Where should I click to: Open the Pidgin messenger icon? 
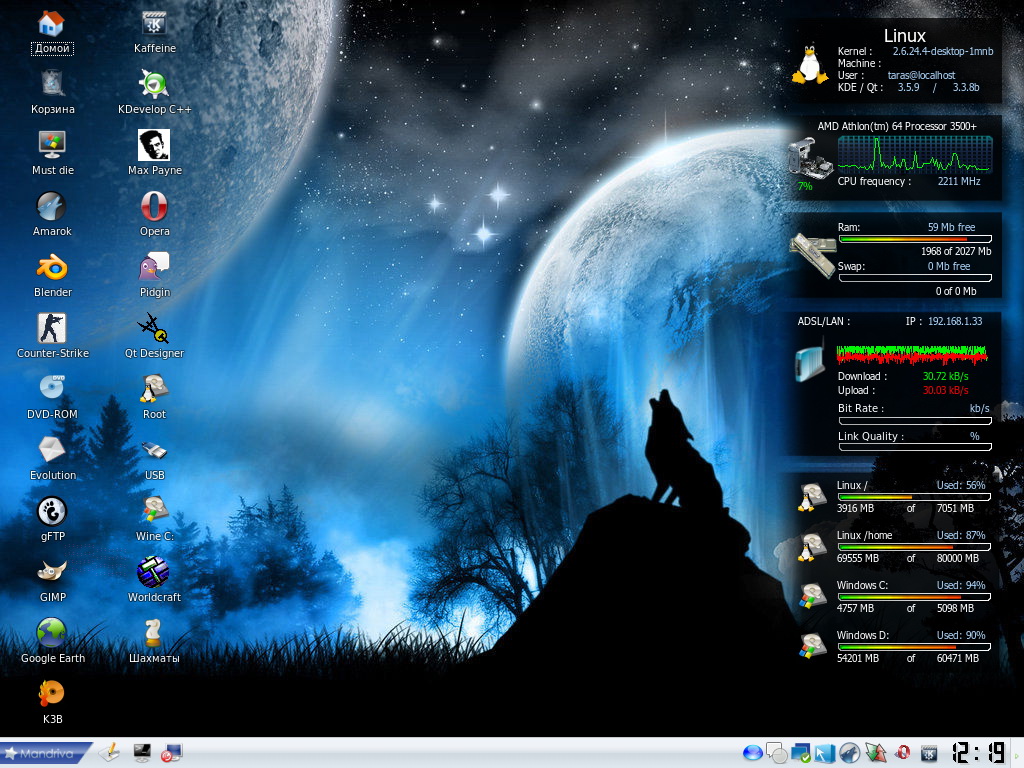(x=154, y=268)
